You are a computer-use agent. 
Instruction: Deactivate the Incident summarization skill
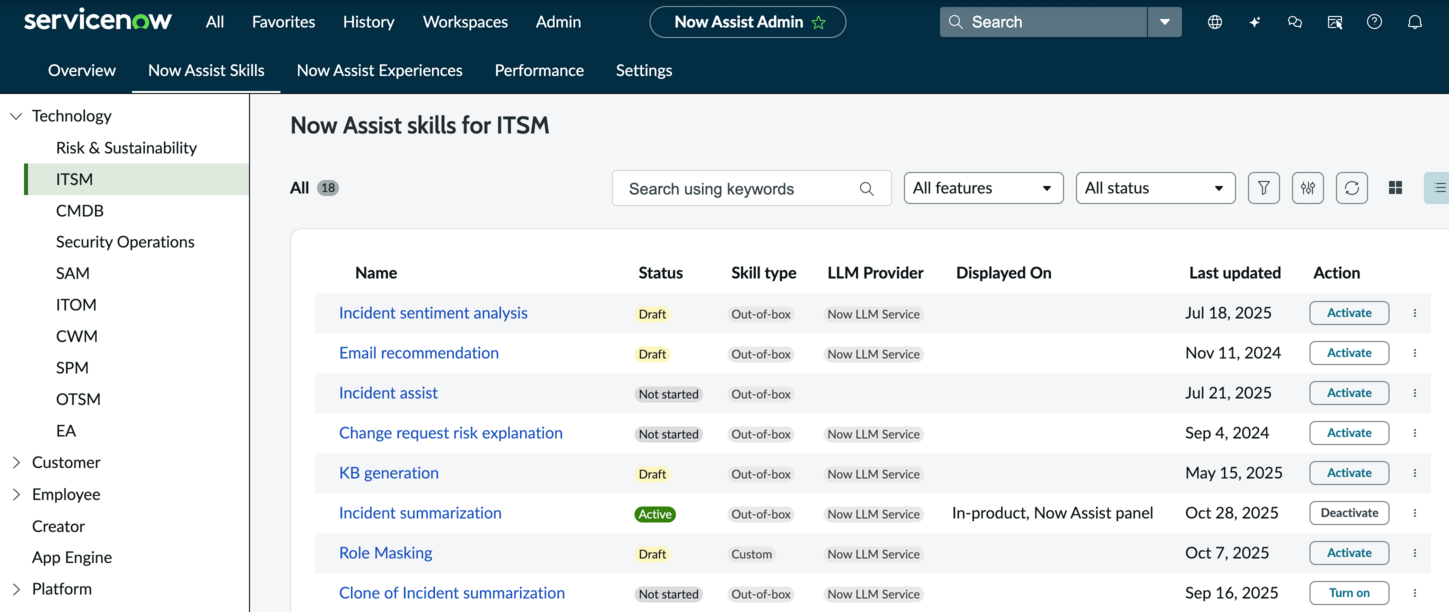1349,513
